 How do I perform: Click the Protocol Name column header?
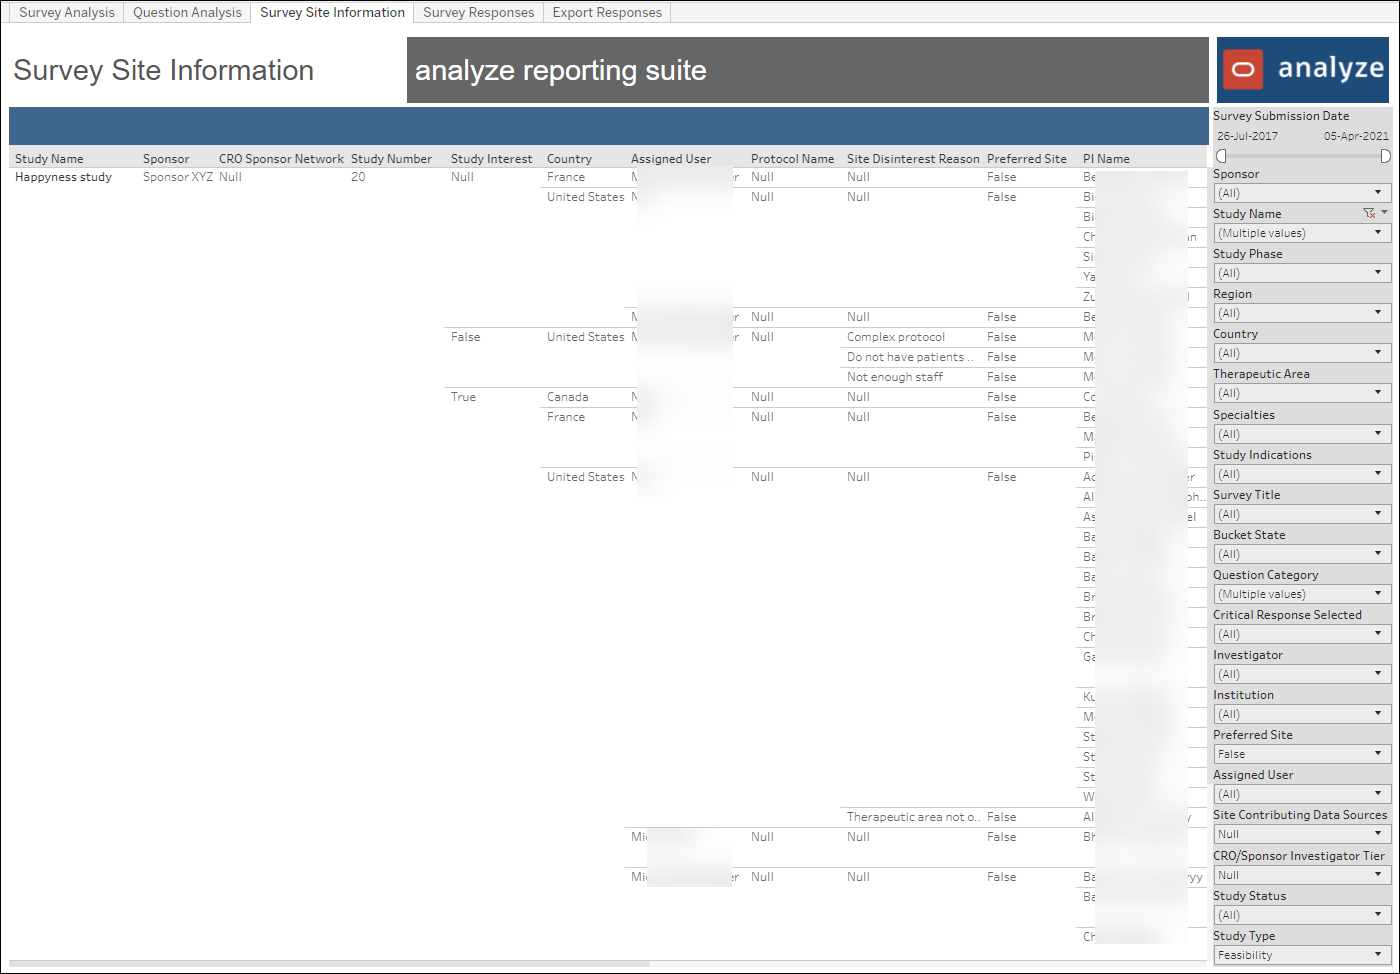coord(792,159)
